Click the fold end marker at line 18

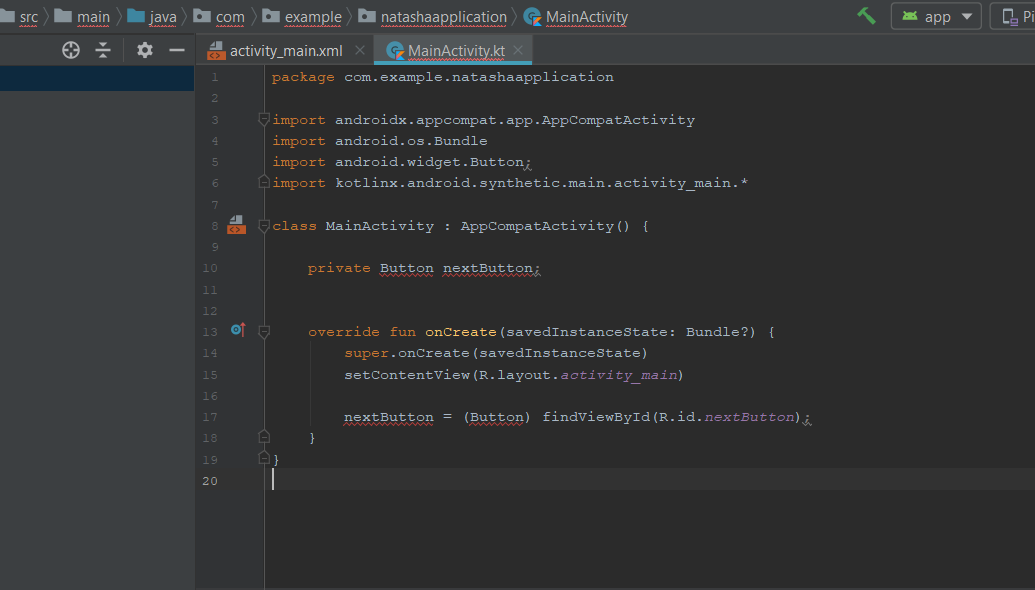(263, 437)
